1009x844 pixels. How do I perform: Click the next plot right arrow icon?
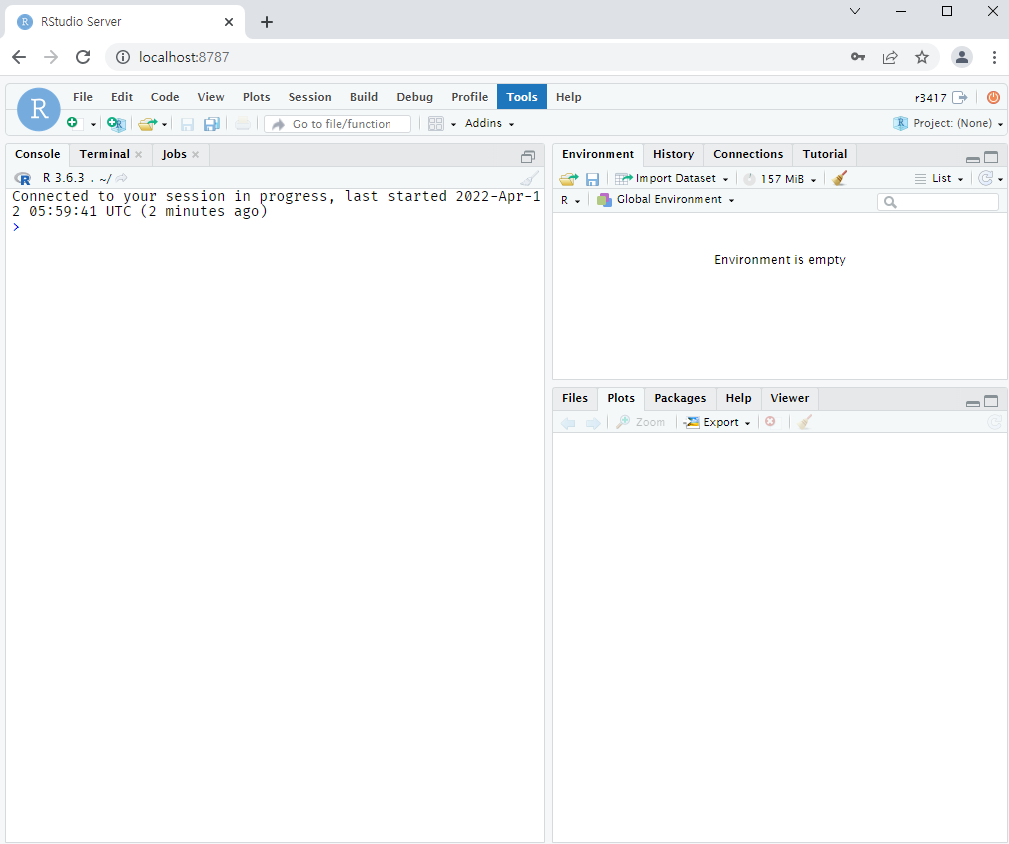point(593,423)
